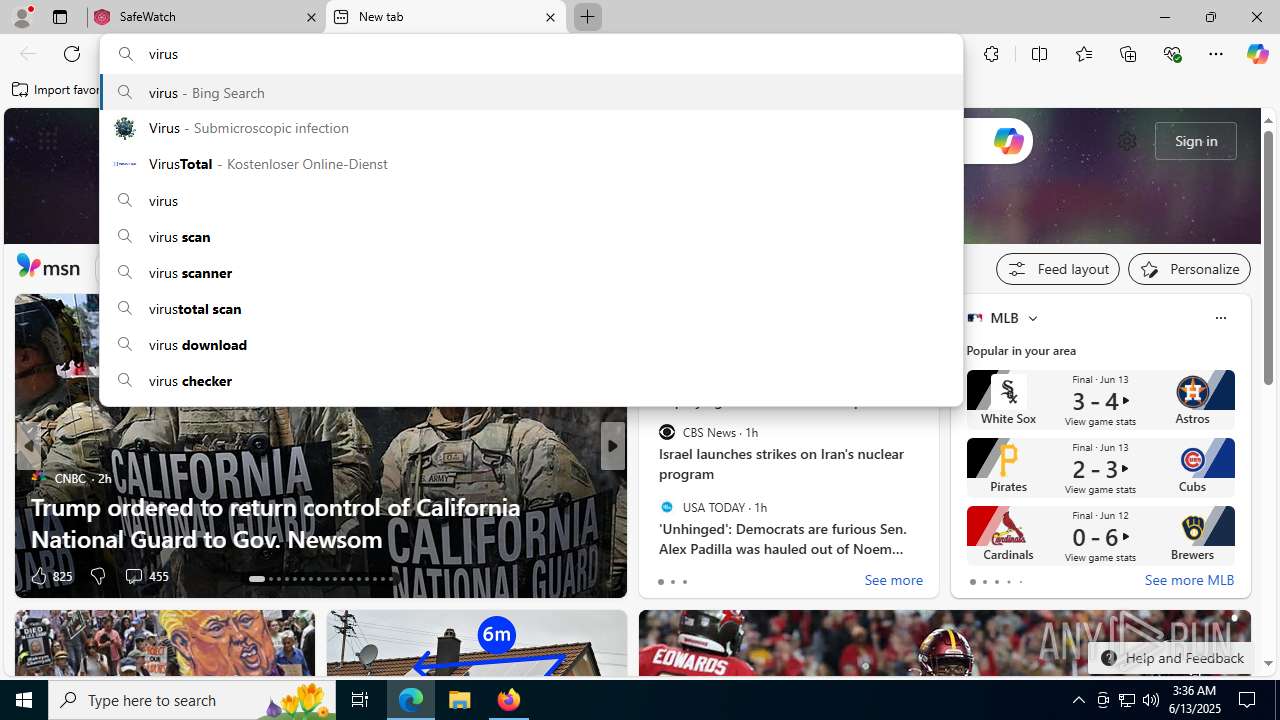The width and height of the screenshot is (1280, 720).
Task: Open the Windows Start menu
Action: pos(24,700)
